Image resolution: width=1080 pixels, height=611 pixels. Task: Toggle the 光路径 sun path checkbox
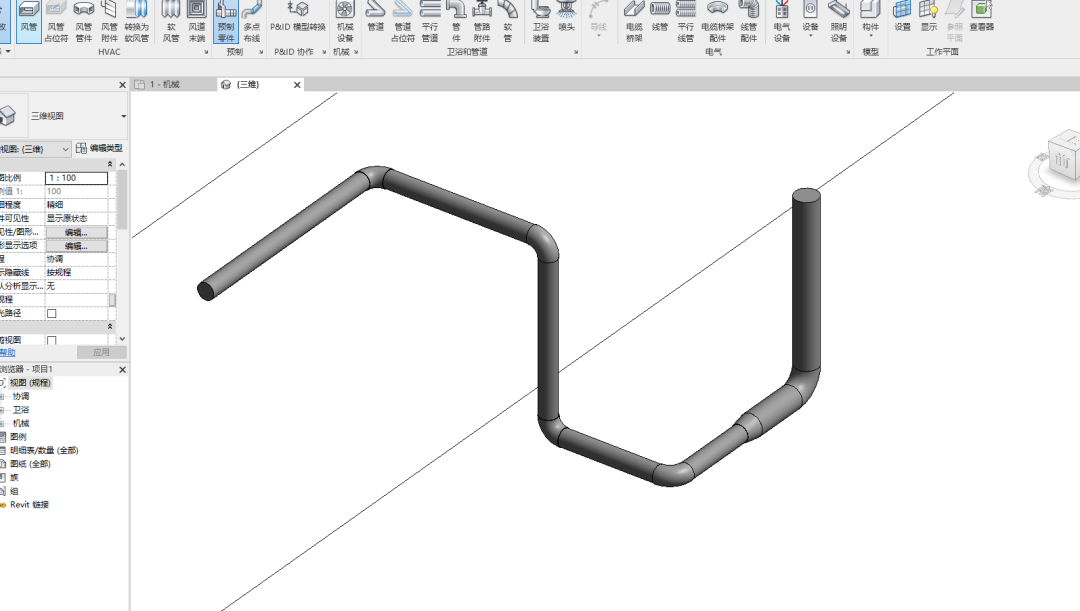click(x=52, y=313)
